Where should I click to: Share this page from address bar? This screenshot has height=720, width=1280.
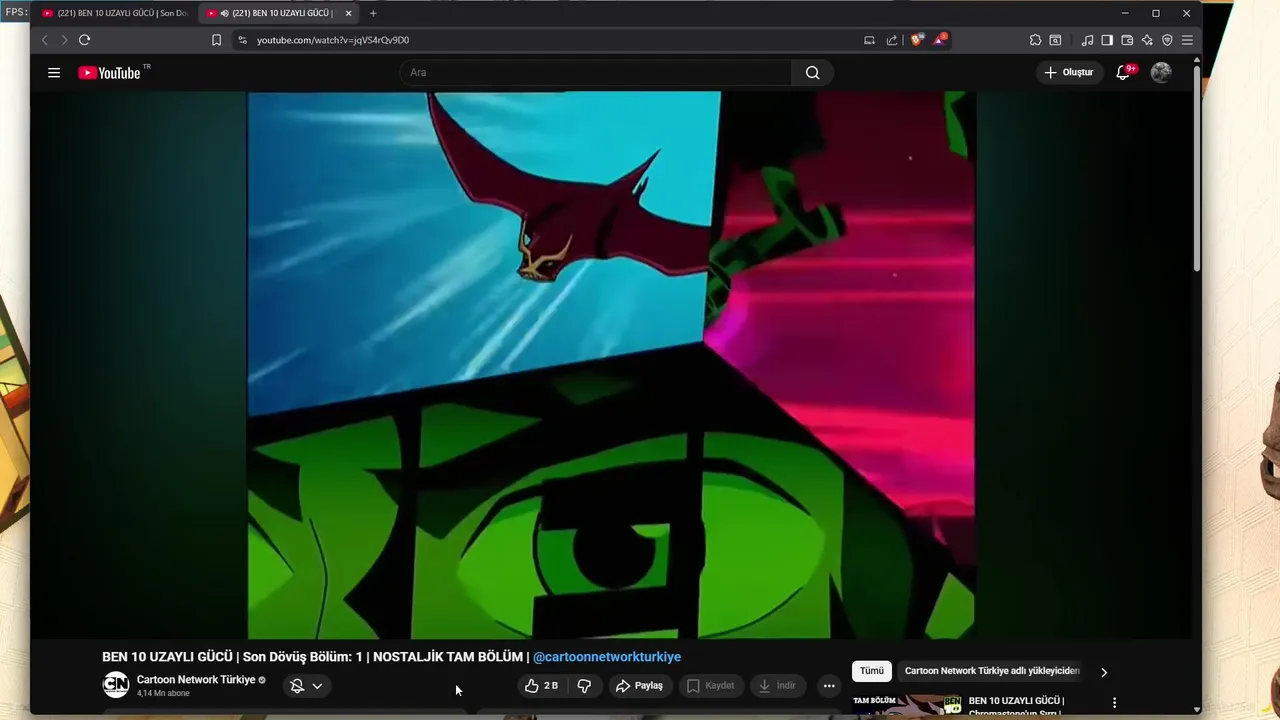[892, 40]
